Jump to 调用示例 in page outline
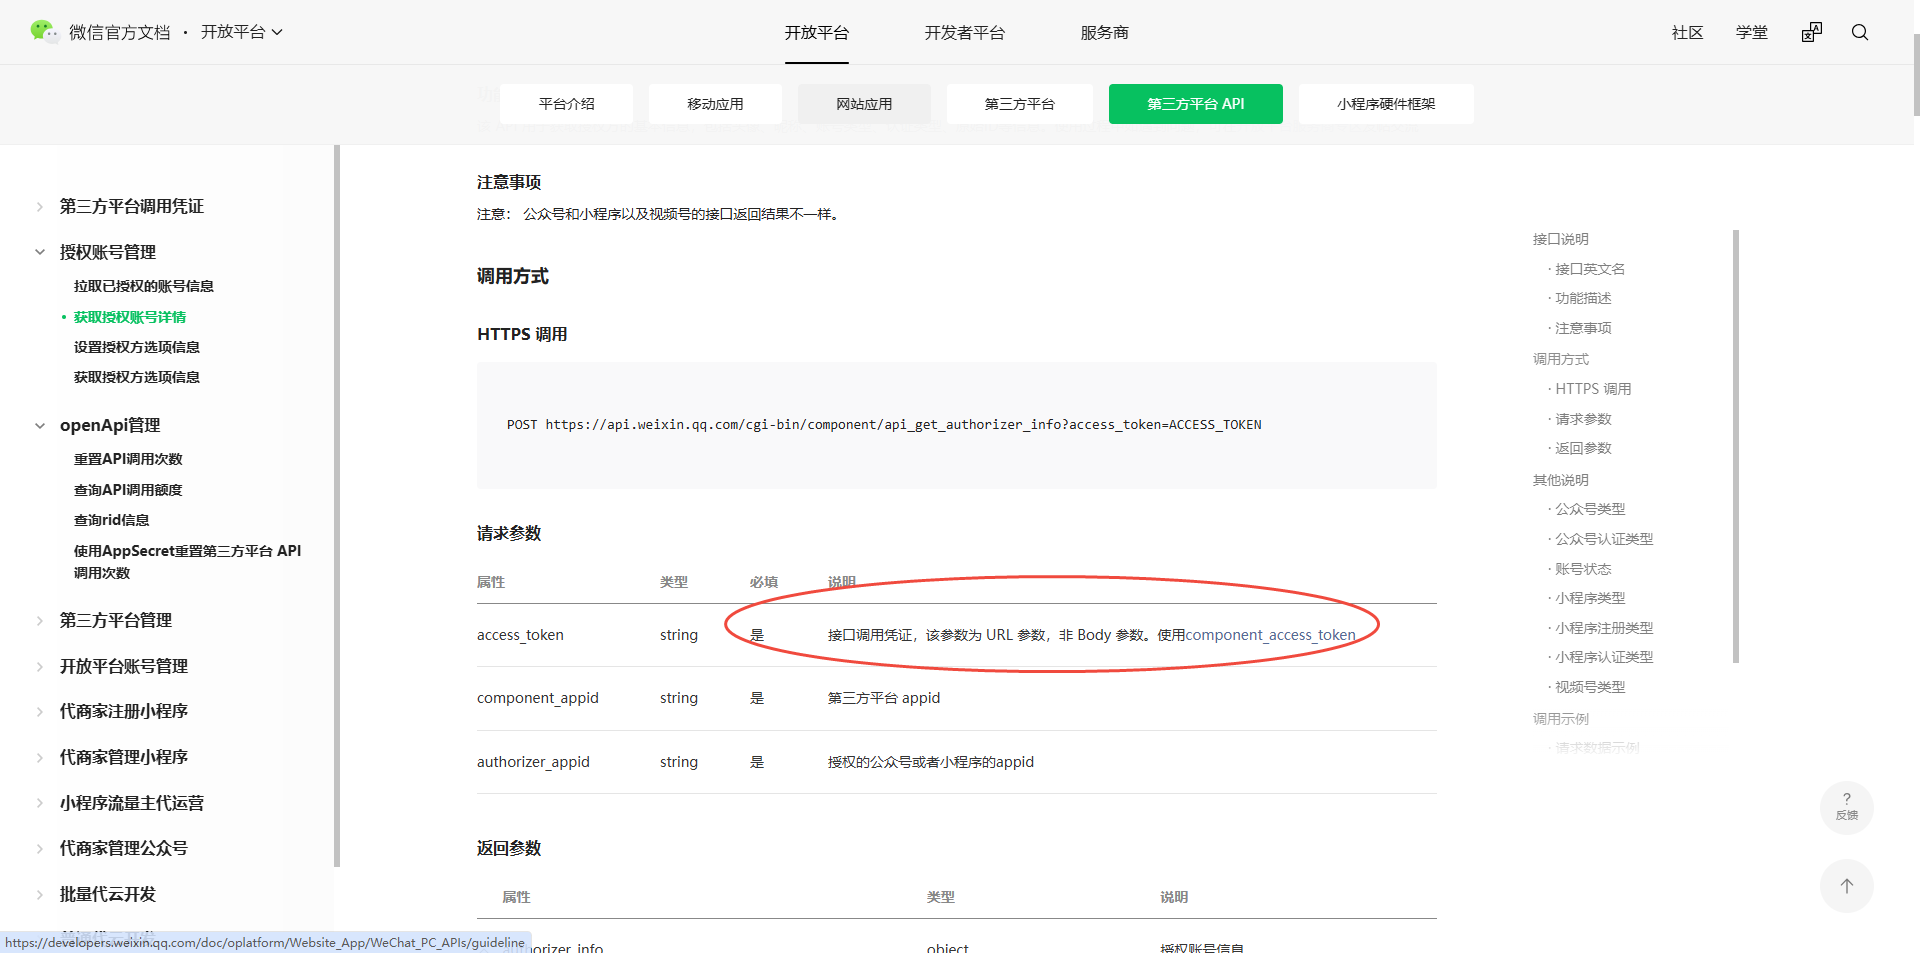Viewport: 1920px width, 953px height. [1561, 719]
